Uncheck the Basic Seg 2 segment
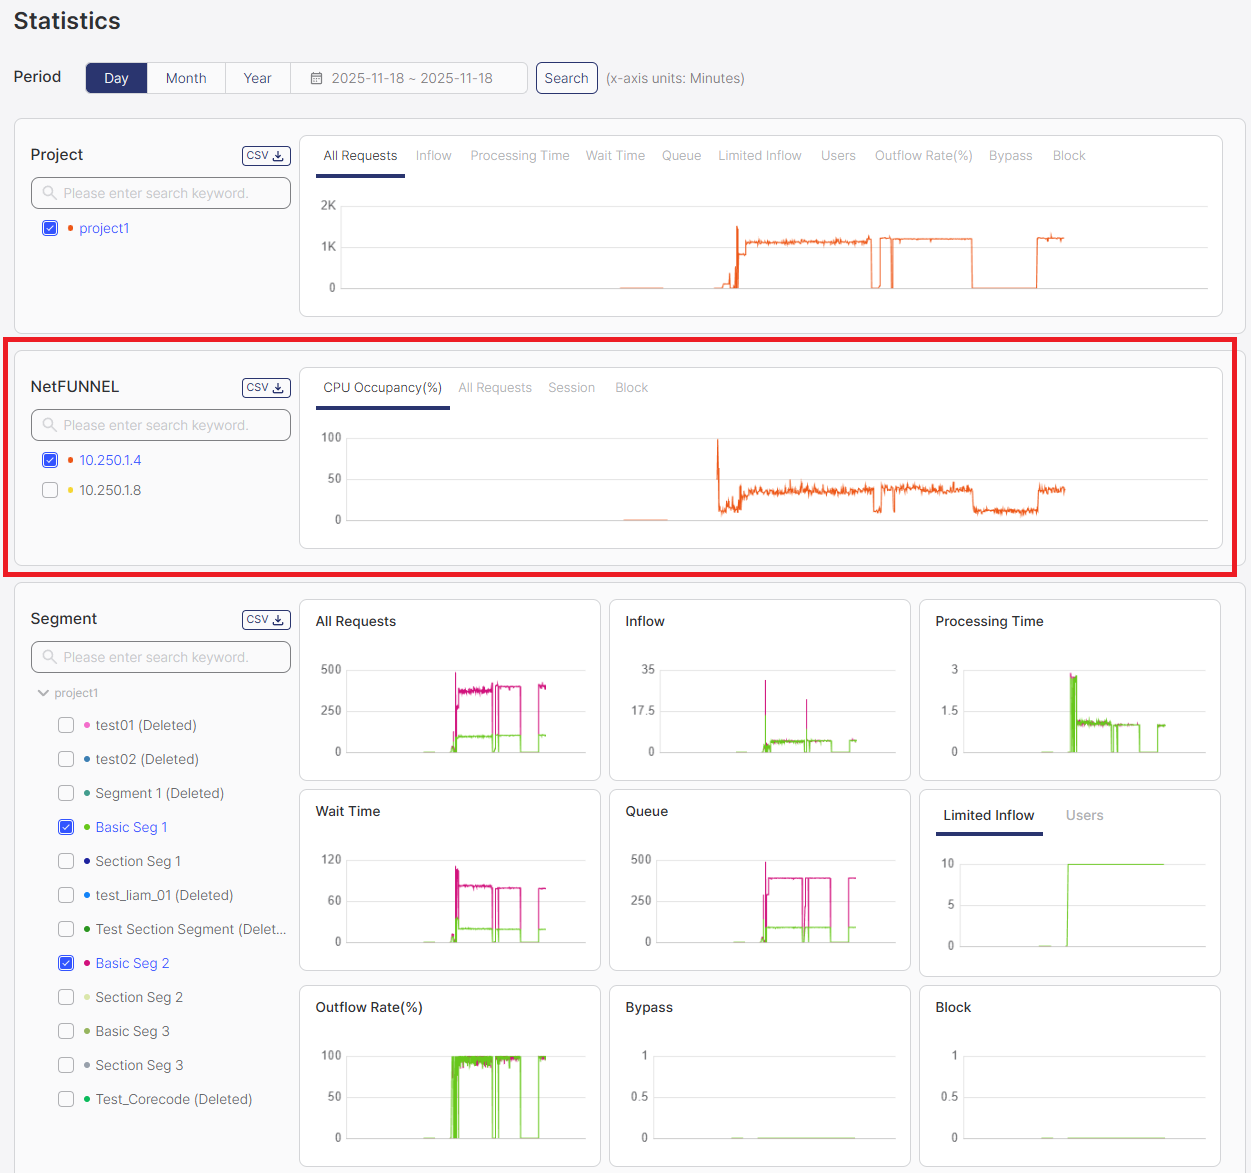1251x1173 pixels. pyautogui.click(x=66, y=963)
